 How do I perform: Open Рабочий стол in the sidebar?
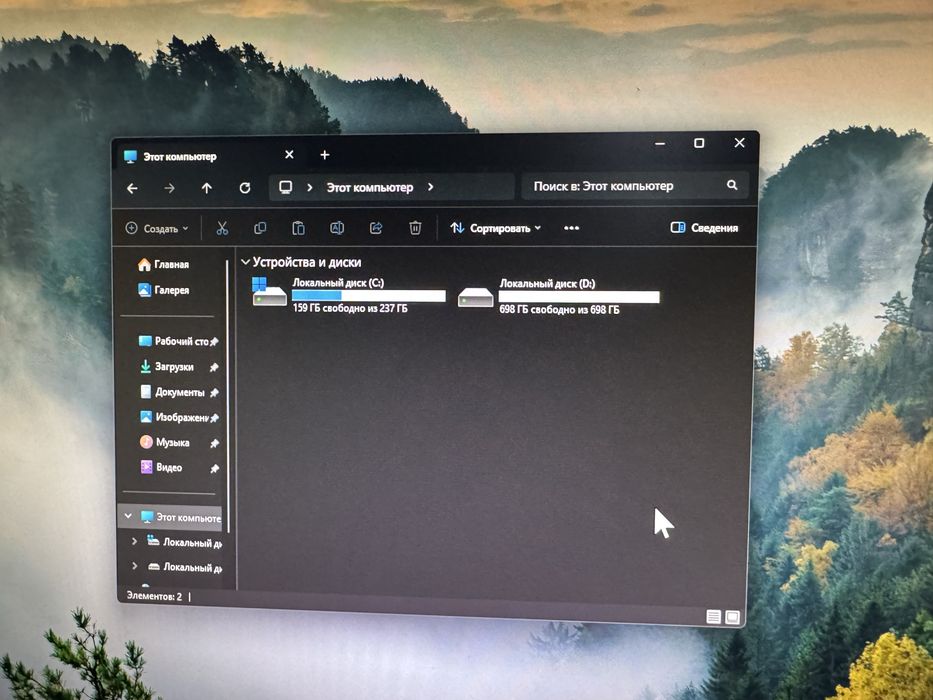tap(174, 341)
